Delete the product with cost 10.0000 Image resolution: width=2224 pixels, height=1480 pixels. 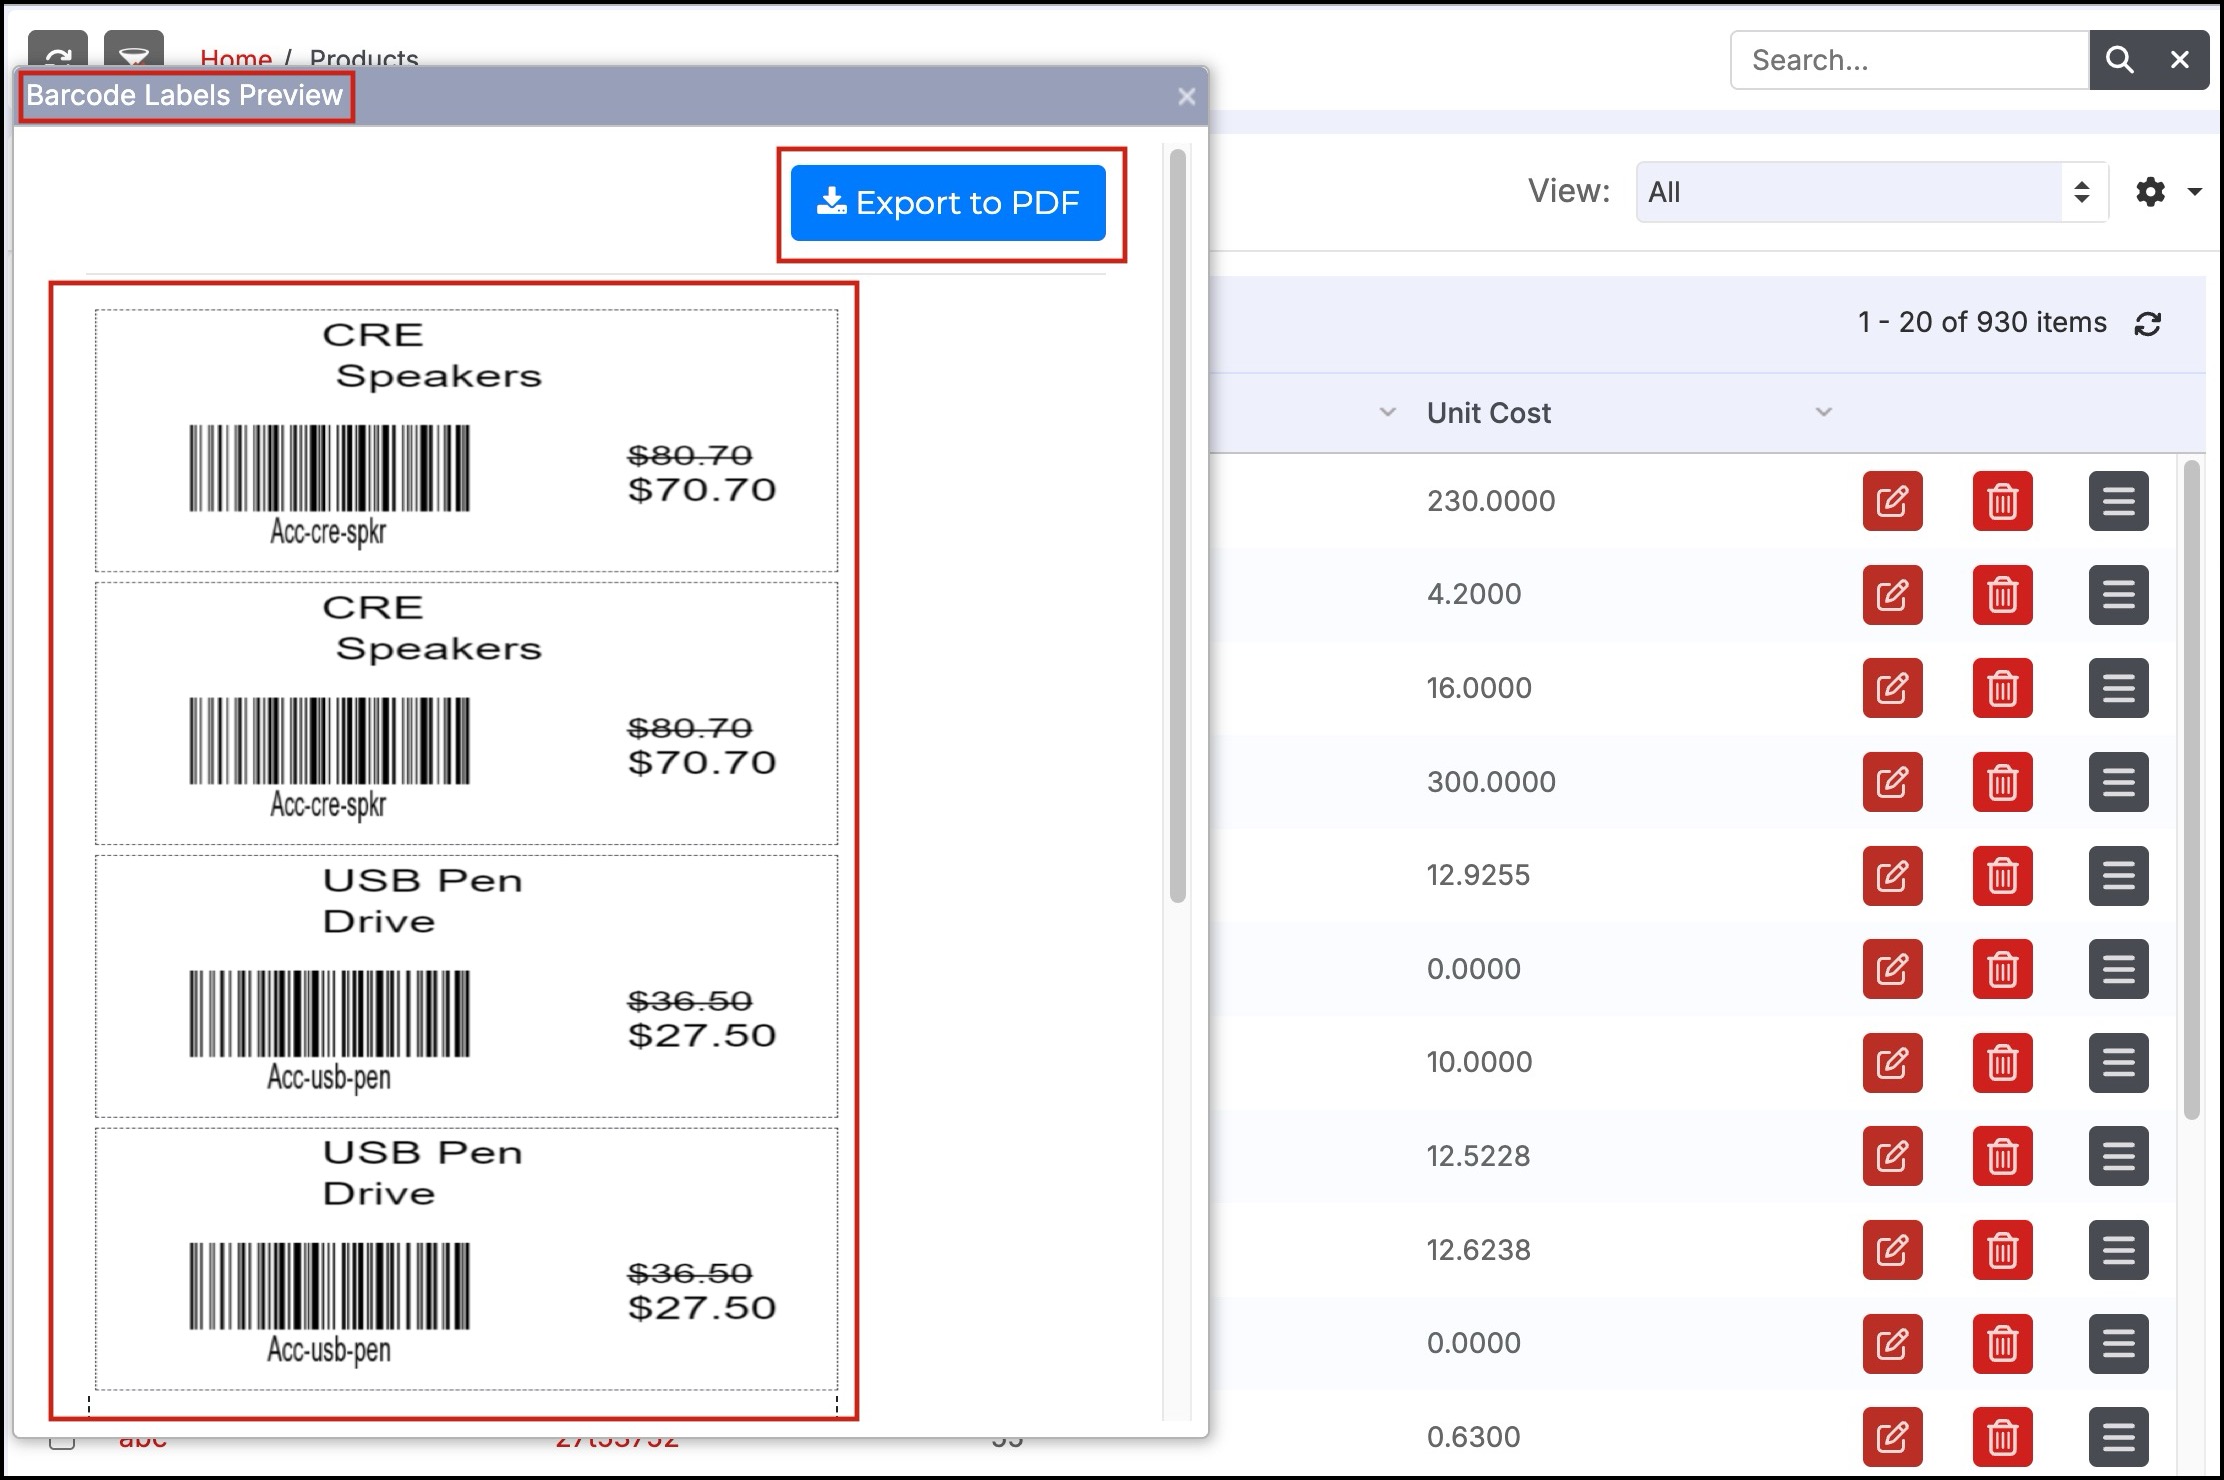[2002, 1063]
